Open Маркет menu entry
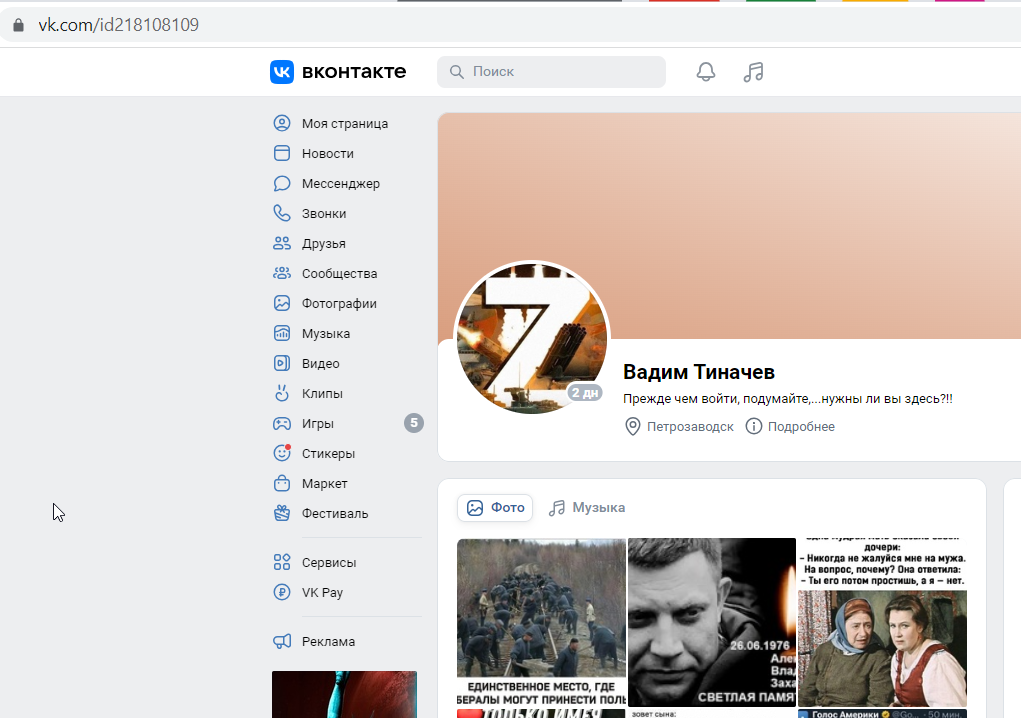 [x=324, y=484]
